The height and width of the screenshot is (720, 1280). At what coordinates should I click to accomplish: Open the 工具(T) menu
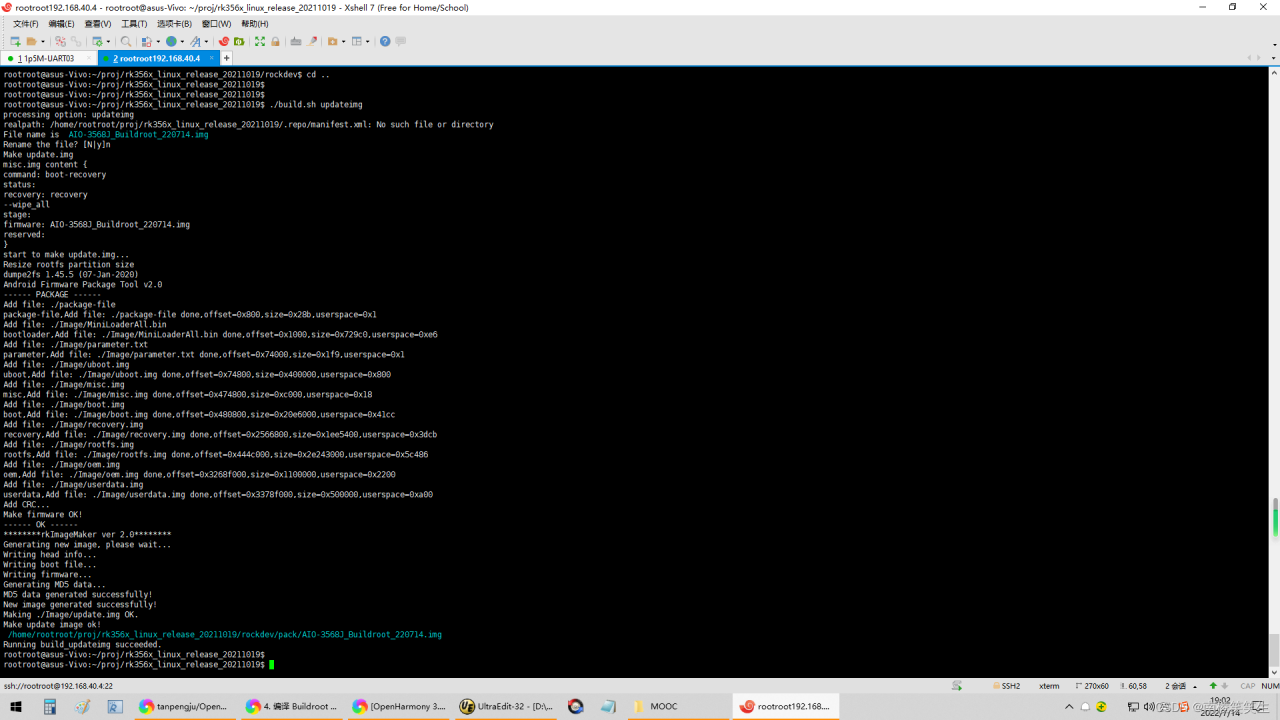pos(134,24)
